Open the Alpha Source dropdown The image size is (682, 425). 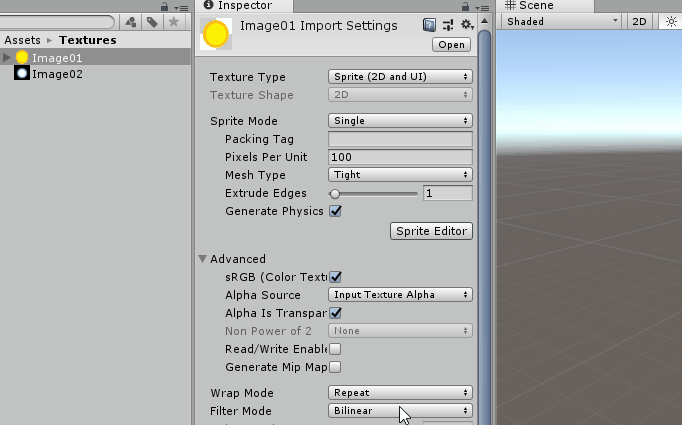[x=400, y=294]
